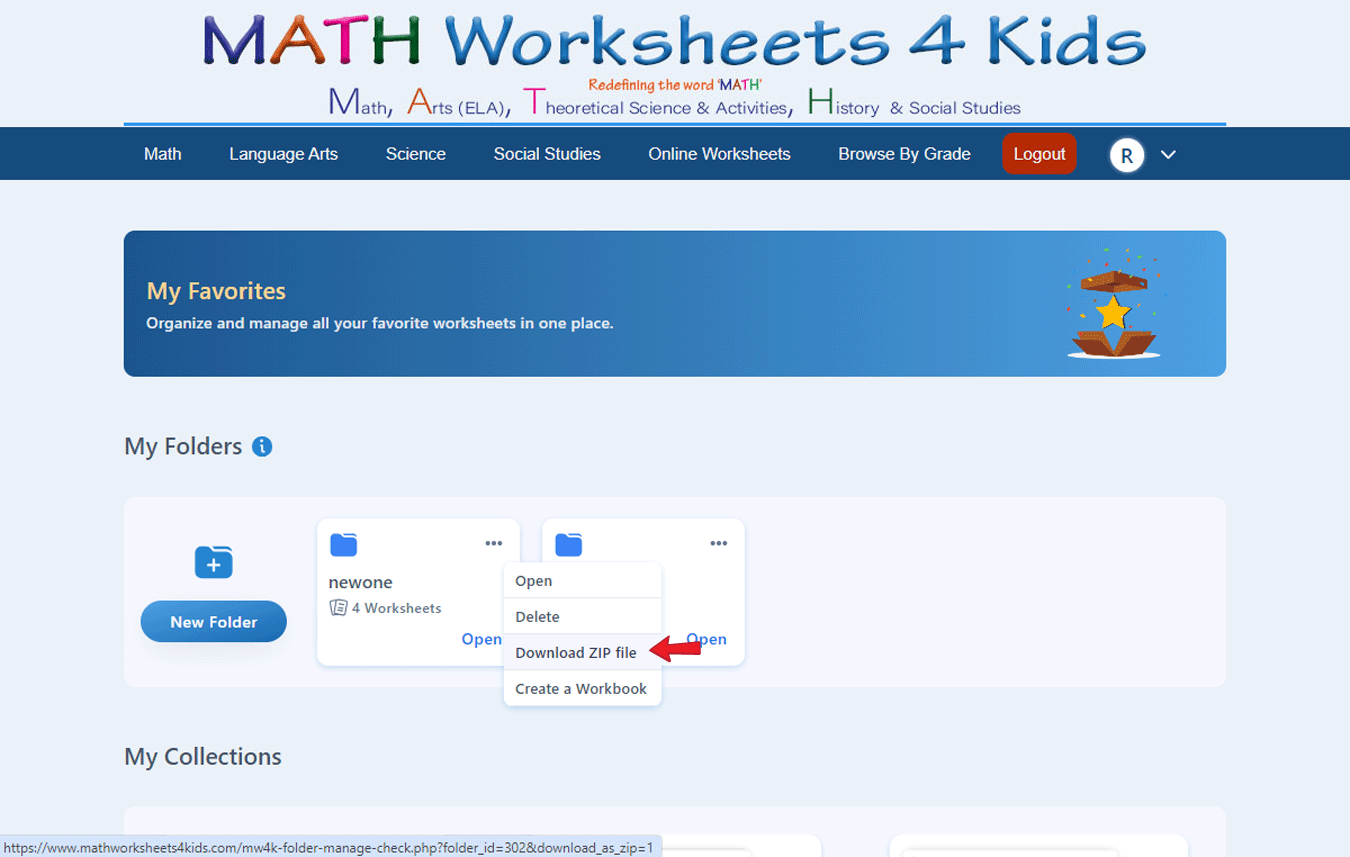Click the new folder plus icon
1350x857 pixels.
coord(213,562)
